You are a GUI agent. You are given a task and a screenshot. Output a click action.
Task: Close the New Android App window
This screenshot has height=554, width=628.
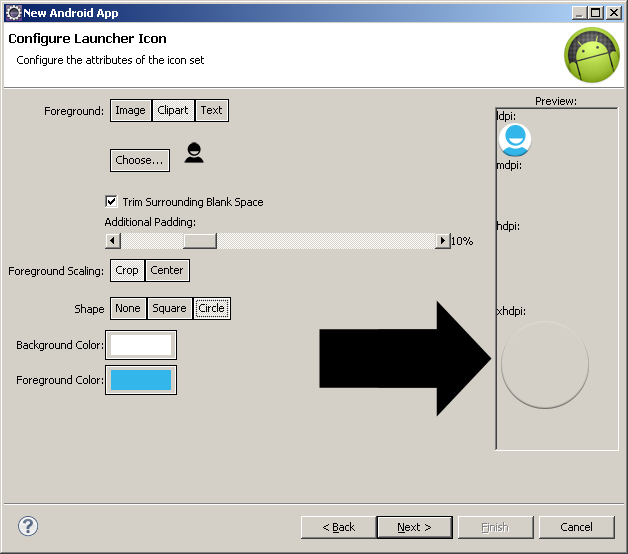(x=614, y=13)
